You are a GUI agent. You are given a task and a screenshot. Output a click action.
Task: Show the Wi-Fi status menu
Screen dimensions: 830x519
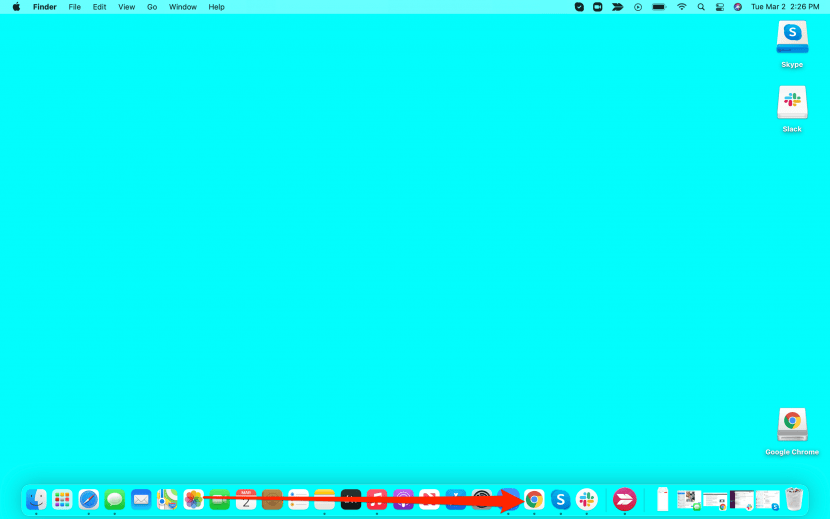tap(682, 7)
